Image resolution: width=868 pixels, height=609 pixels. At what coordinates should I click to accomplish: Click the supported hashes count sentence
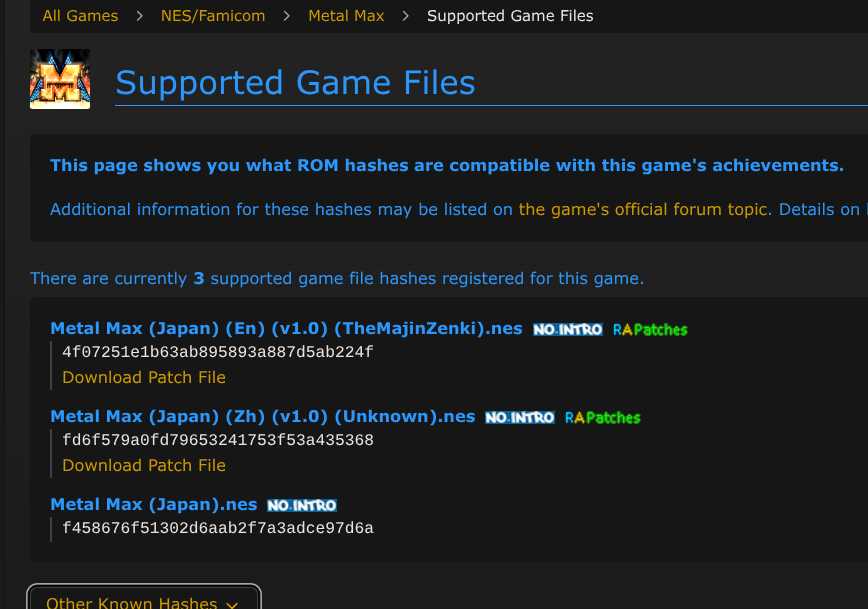tap(337, 278)
